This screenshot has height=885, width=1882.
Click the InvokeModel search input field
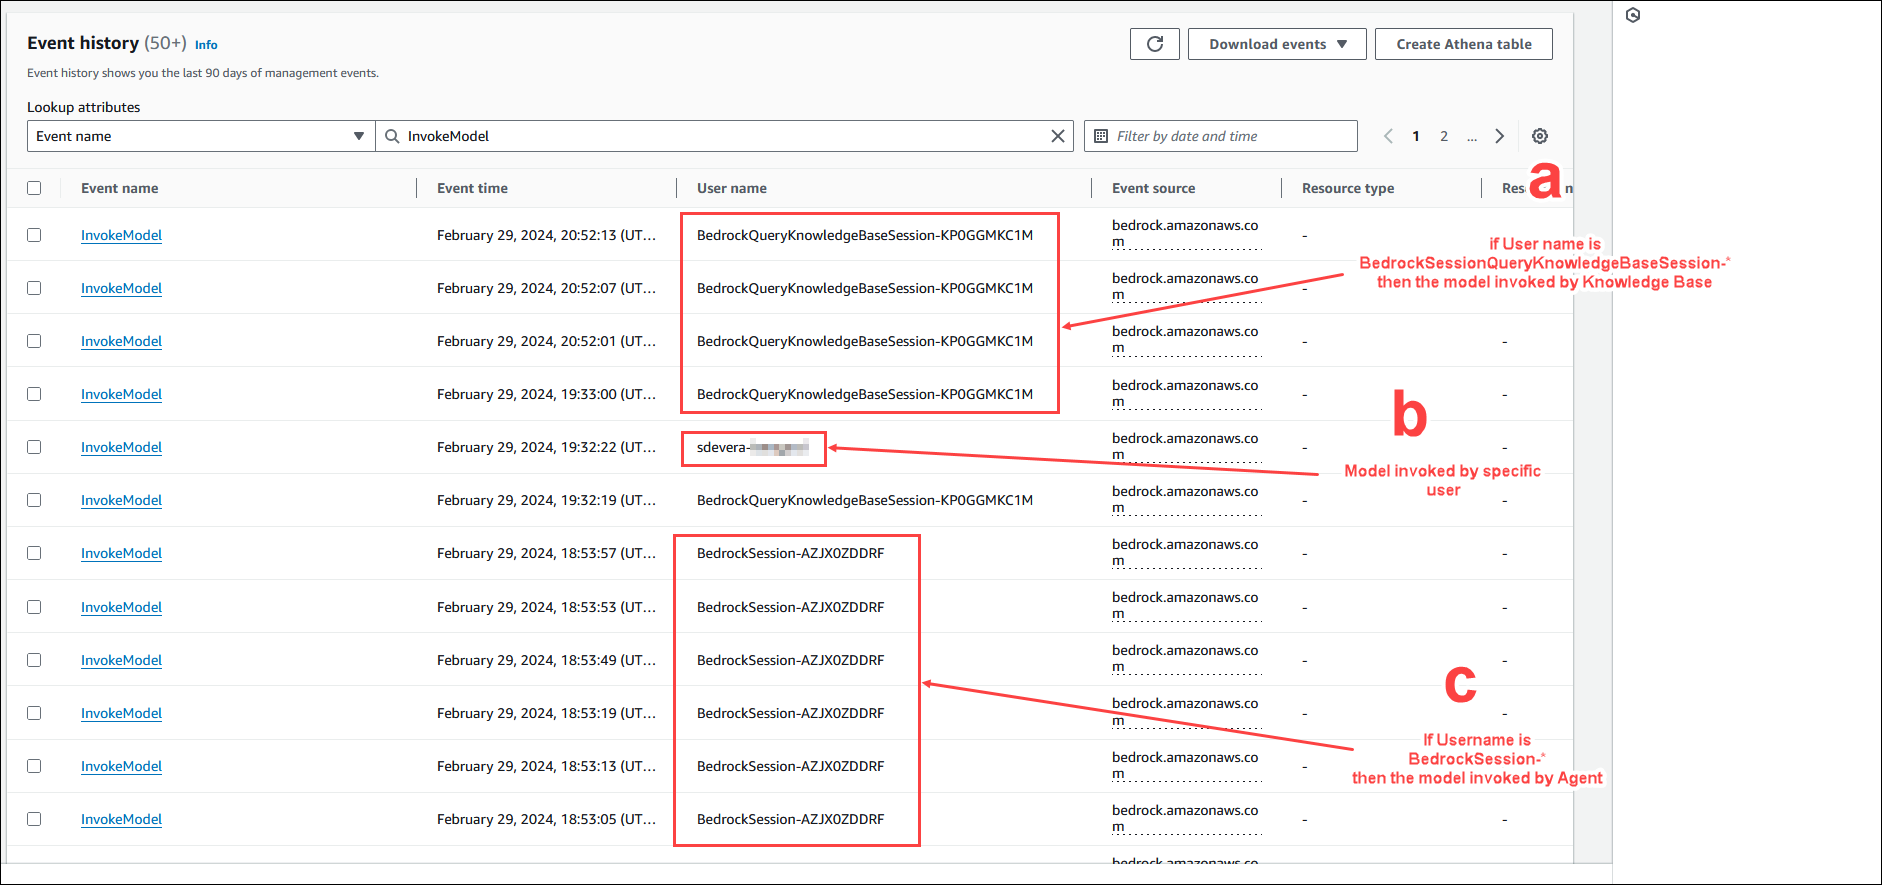tap(724, 136)
